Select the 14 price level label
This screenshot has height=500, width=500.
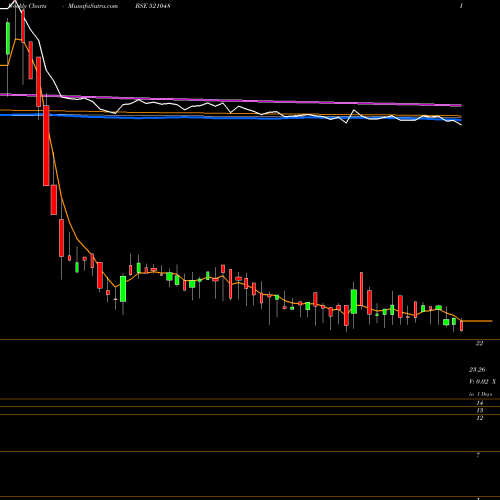click(479, 403)
